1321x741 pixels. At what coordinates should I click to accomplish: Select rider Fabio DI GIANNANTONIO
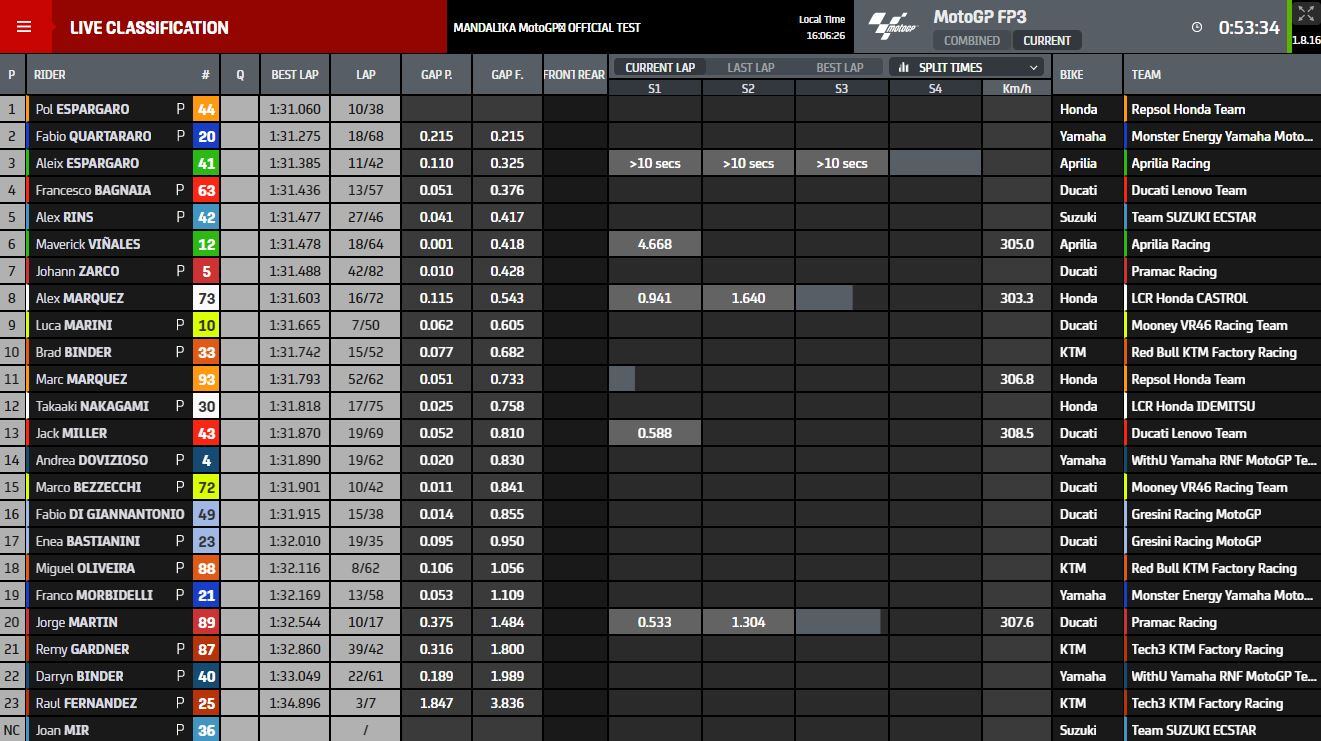110,514
